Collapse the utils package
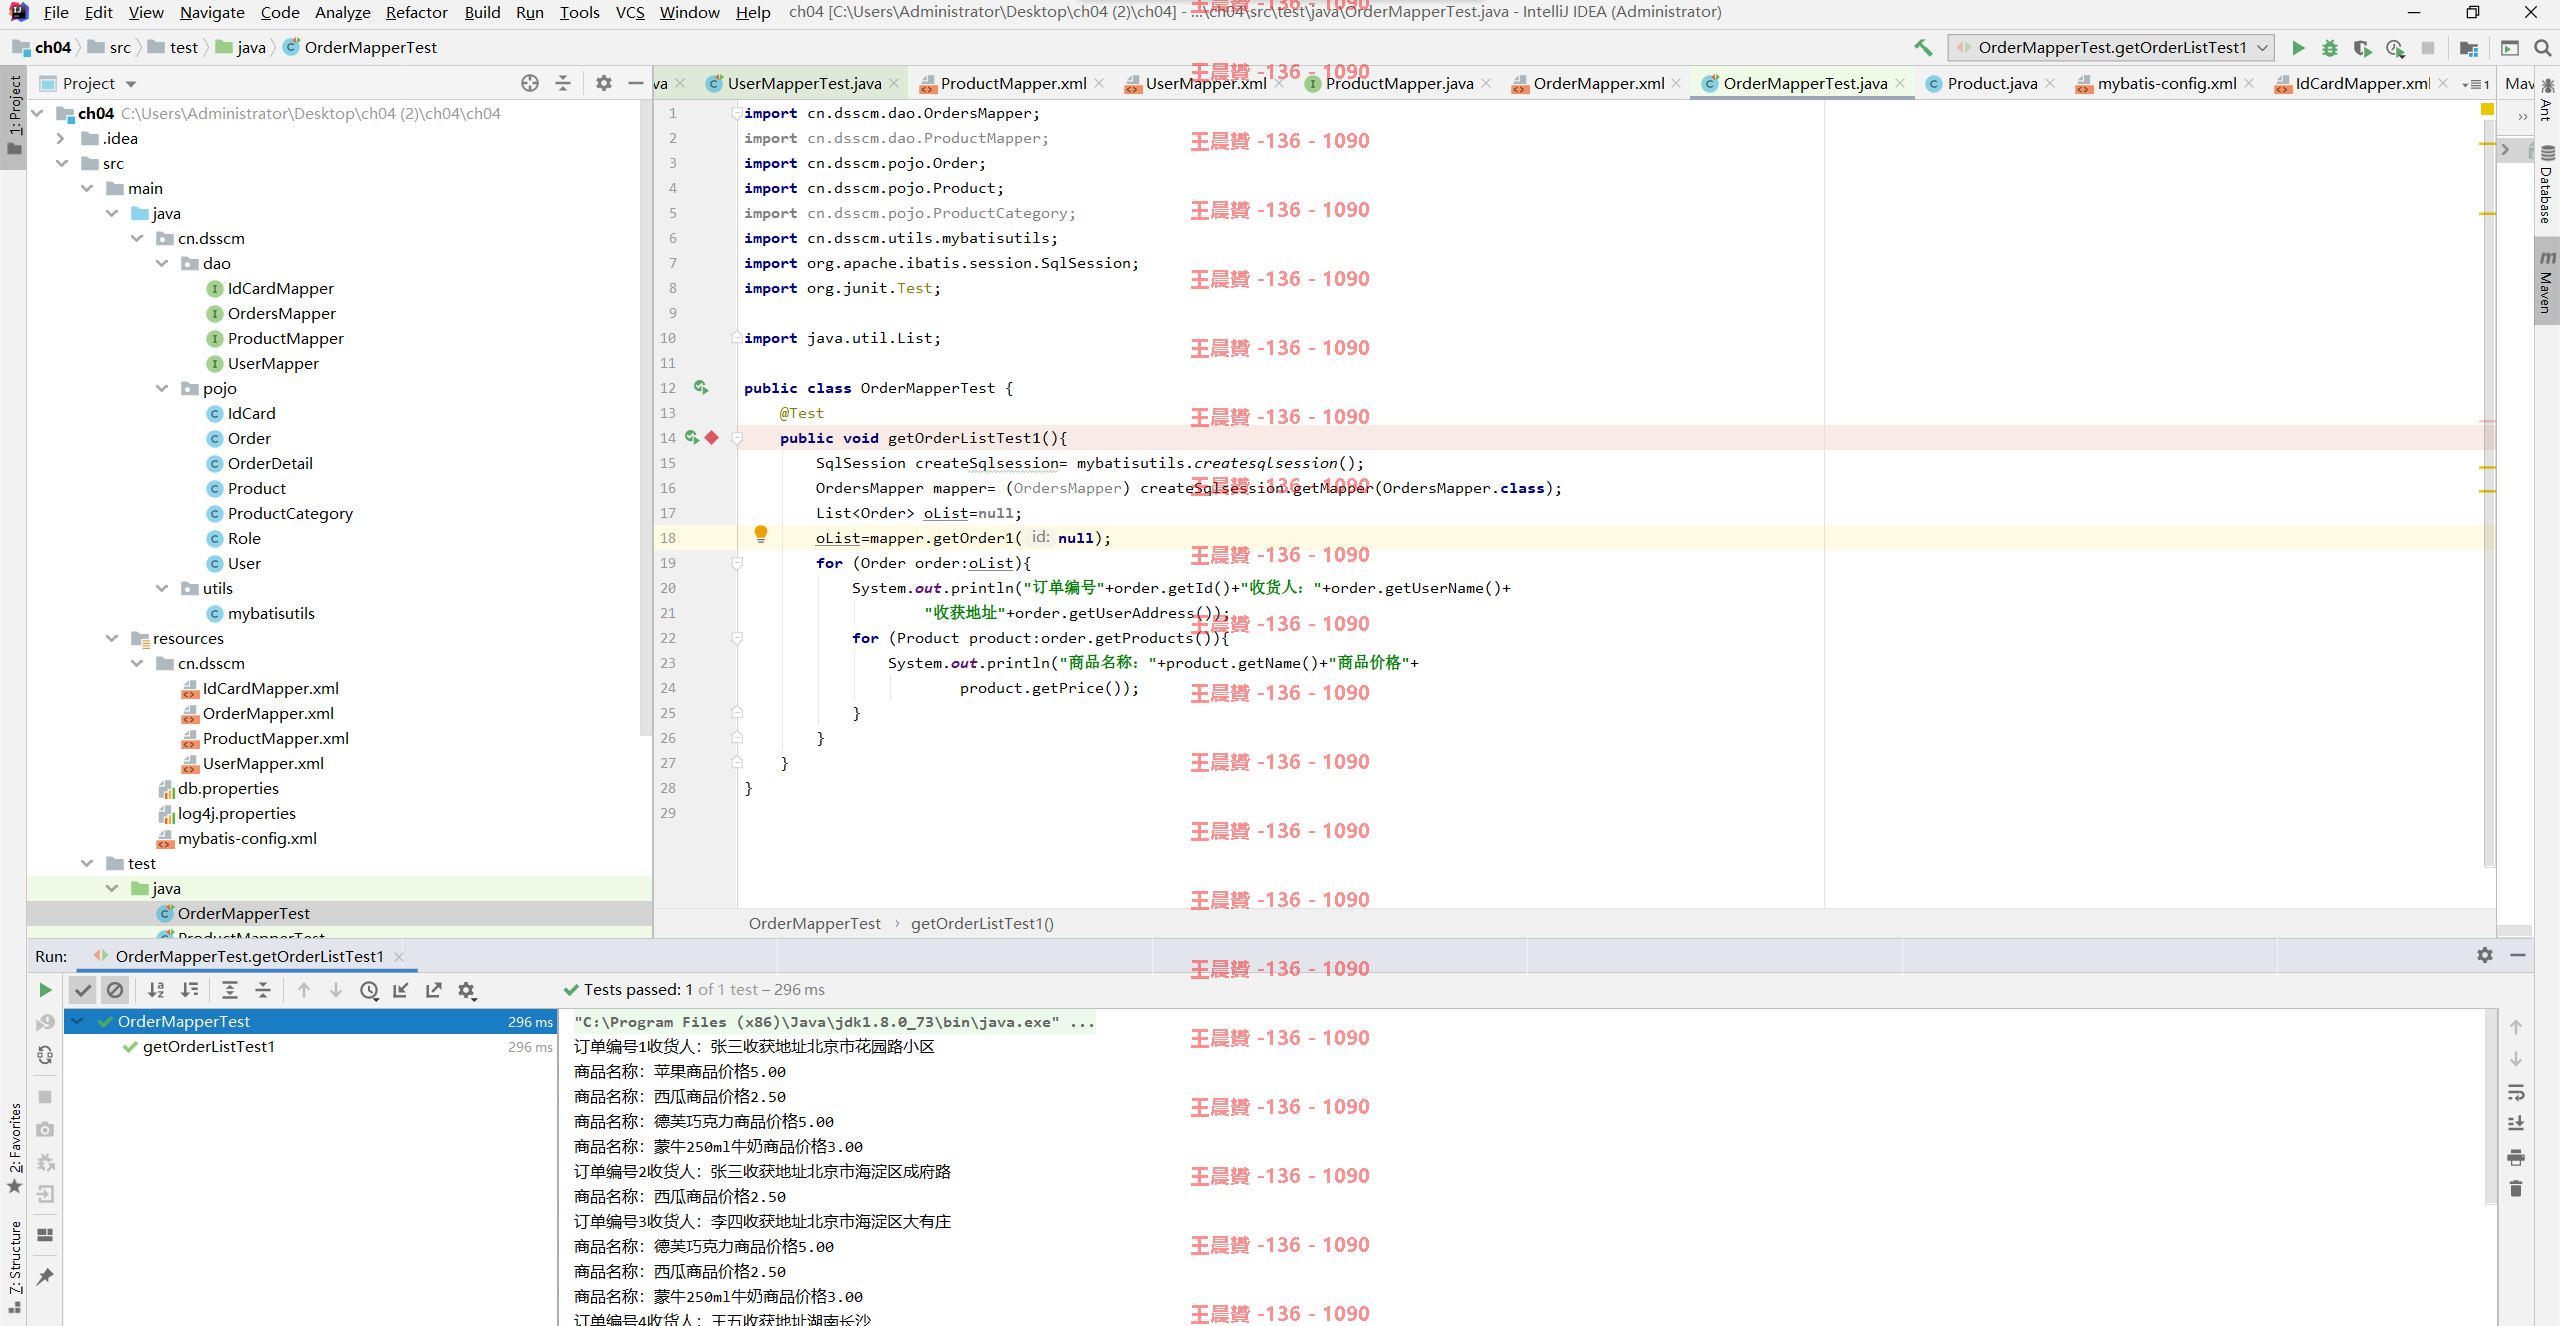2560x1326 pixels. (x=162, y=589)
